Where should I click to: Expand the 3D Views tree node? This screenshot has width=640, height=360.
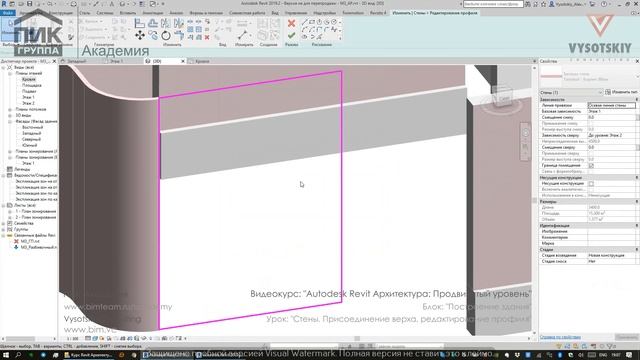[10, 116]
